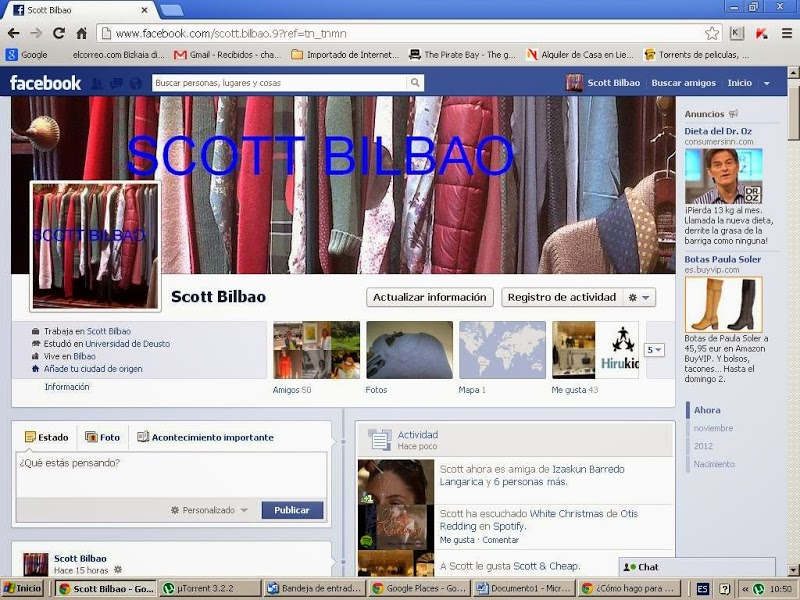The image size is (800, 600).
Task: Switch to Documento1 Microsoft Word in taskbar
Action: pyautogui.click(x=524, y=588)
